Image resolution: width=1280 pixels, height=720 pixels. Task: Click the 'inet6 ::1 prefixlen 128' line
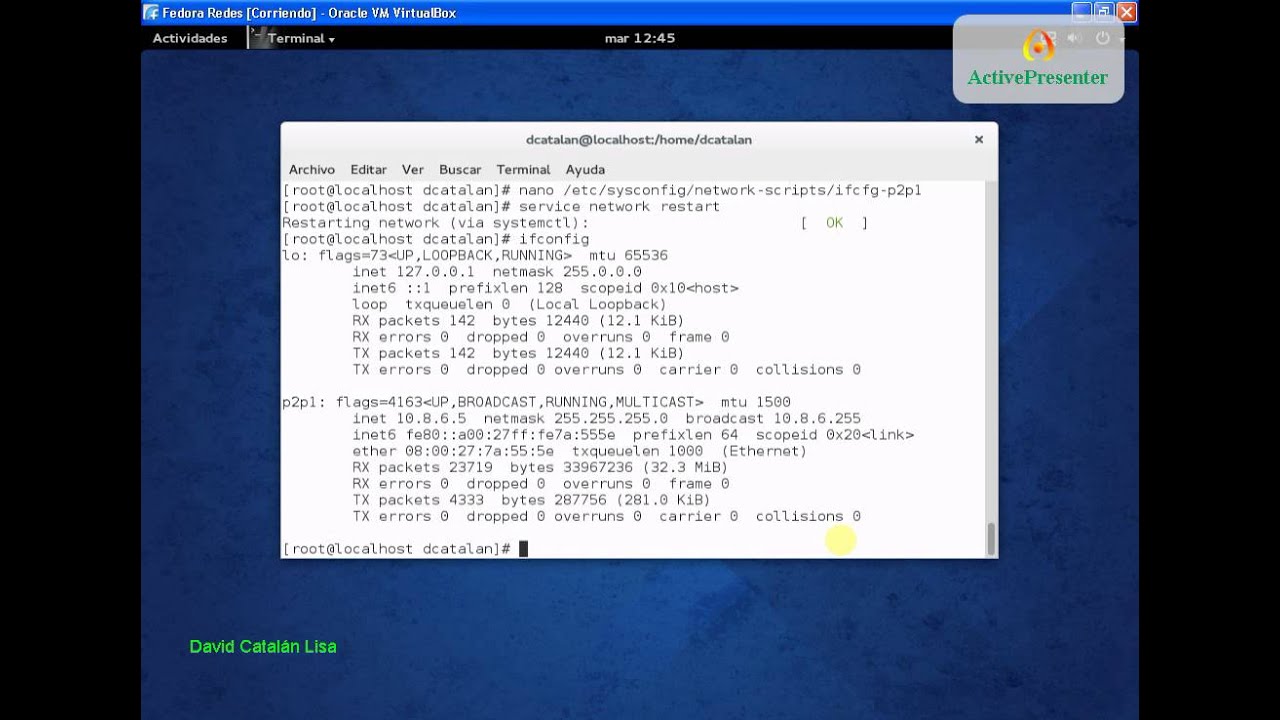coord(545,288)
